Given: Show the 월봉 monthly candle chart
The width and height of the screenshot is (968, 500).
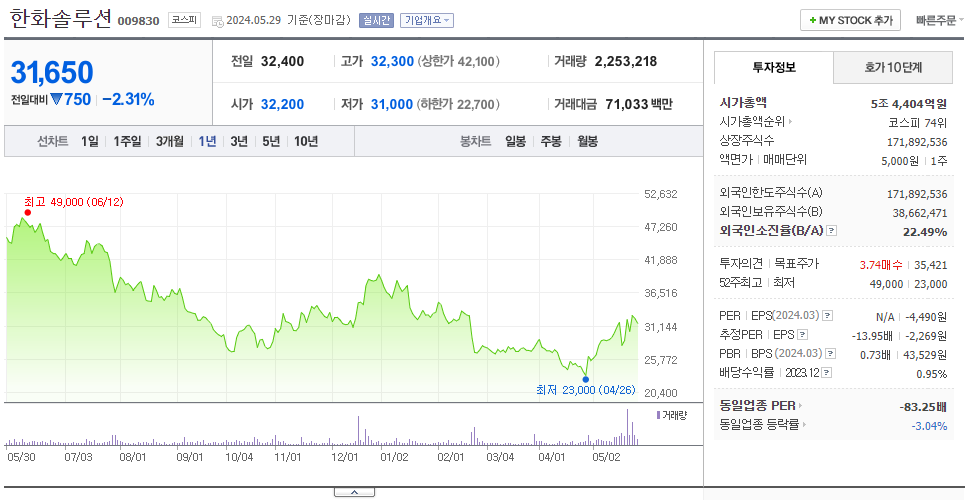Looking at the screenshot, I should click(x=588, y=141).
